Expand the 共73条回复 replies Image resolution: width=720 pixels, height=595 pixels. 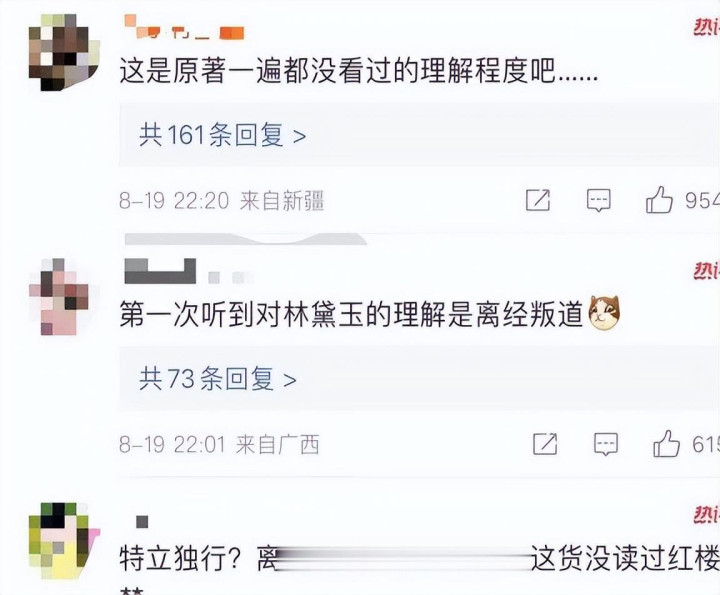(x=218, y=379)
